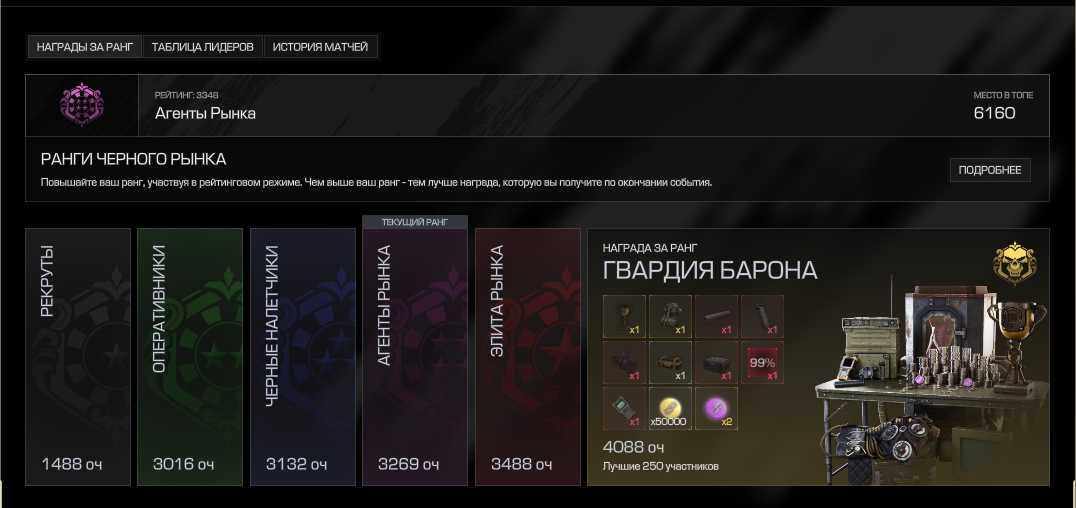Click the Подробнее button
This screenshot has width=1076, height=508.
click(990, 170)
